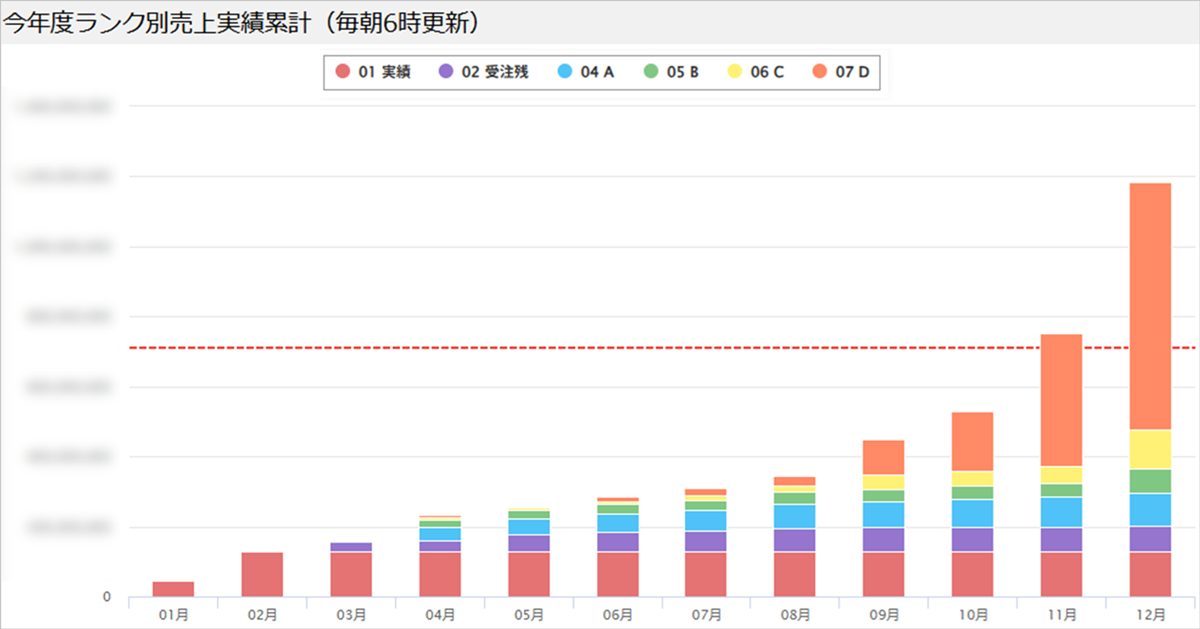Toggle the 04 A legend entry

tap(586, 72)
